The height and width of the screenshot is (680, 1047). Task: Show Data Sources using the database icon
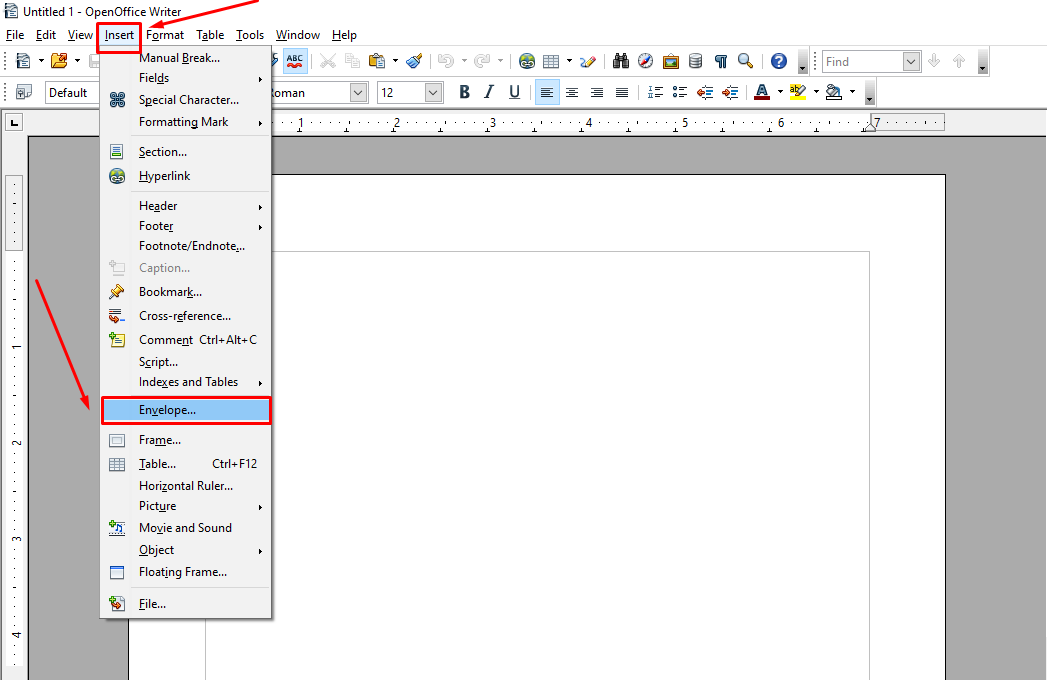[x=695, y=61]
